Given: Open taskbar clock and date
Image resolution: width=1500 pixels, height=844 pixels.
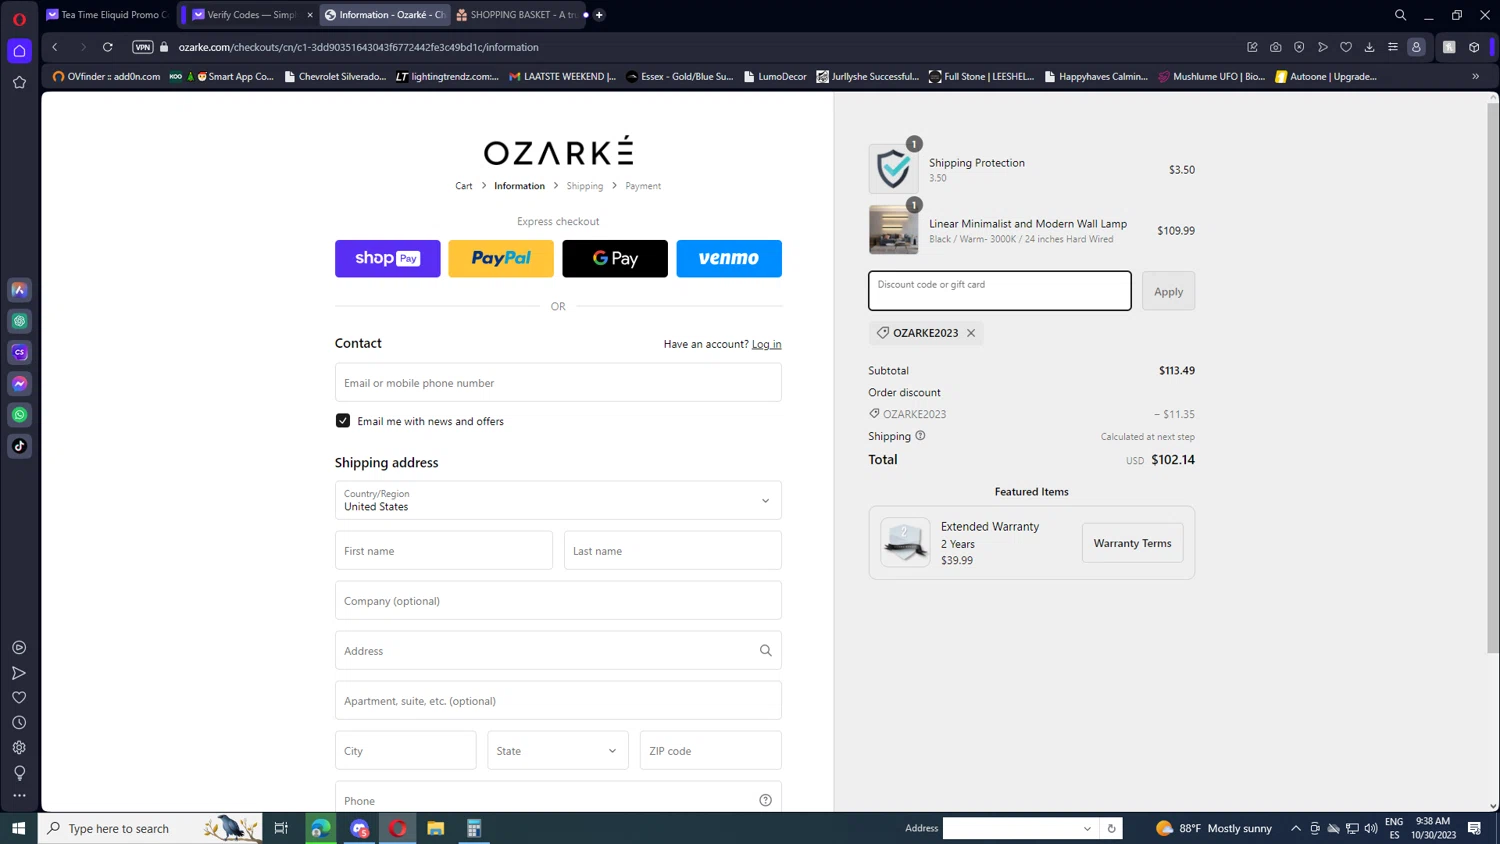Looking at the screenshot, I should pyautogui.click(x=1433, y=828).
